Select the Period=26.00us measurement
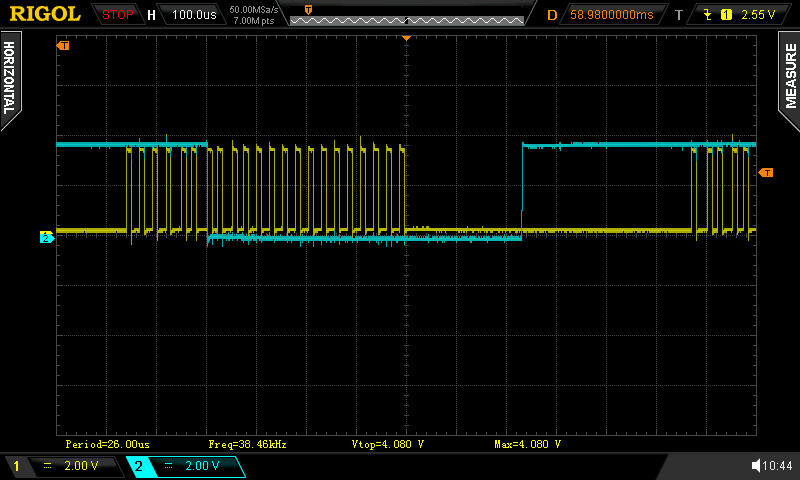 107,443
